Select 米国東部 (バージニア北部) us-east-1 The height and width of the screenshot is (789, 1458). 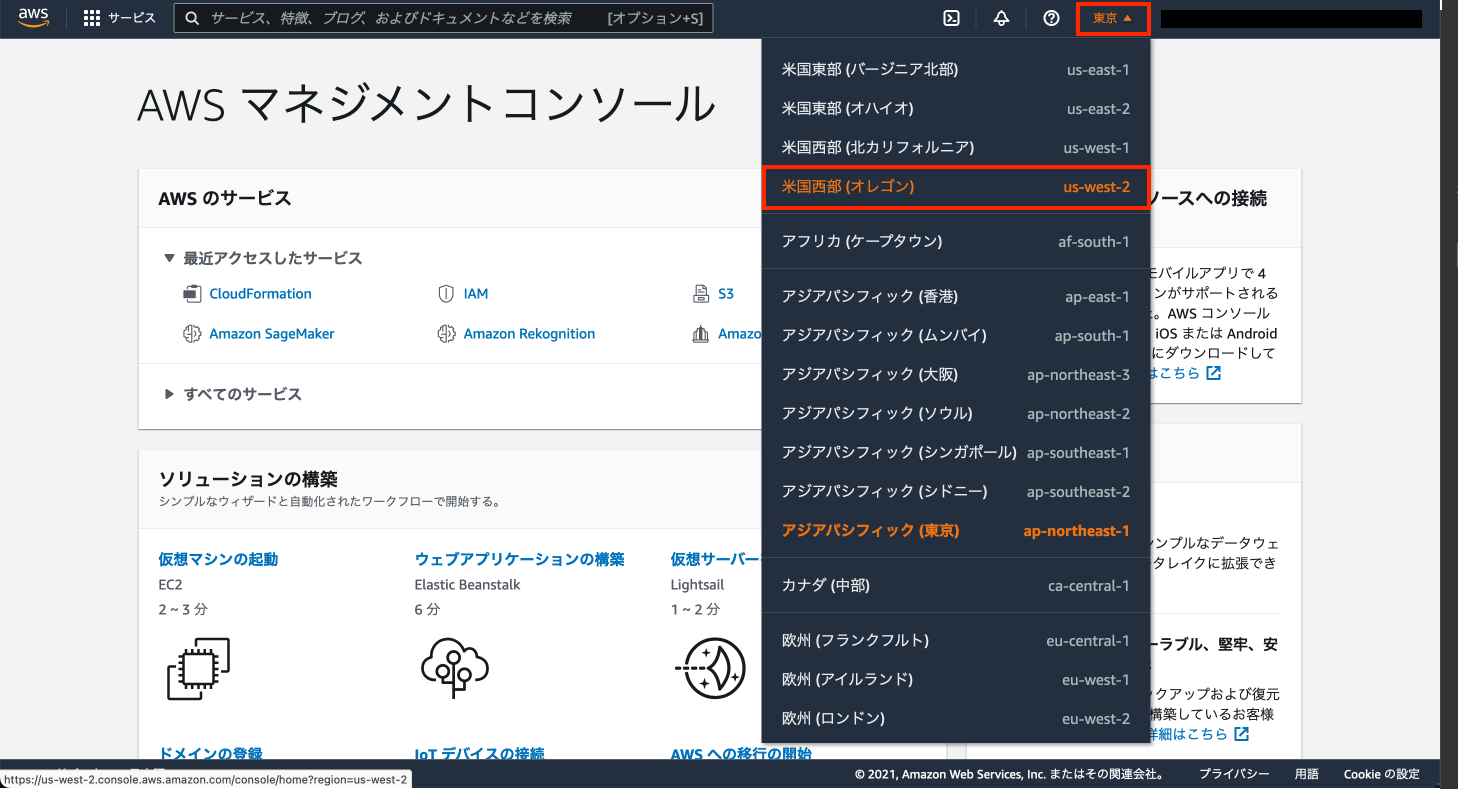pos(956,69)
